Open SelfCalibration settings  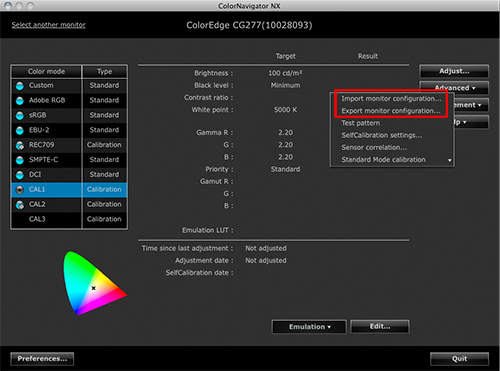tap(382, 135)
